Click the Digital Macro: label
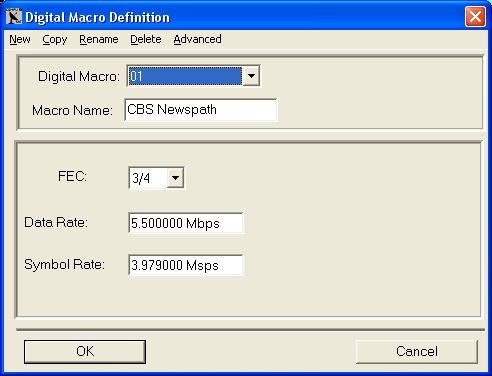The image size is (492, 376). [79, 77]
